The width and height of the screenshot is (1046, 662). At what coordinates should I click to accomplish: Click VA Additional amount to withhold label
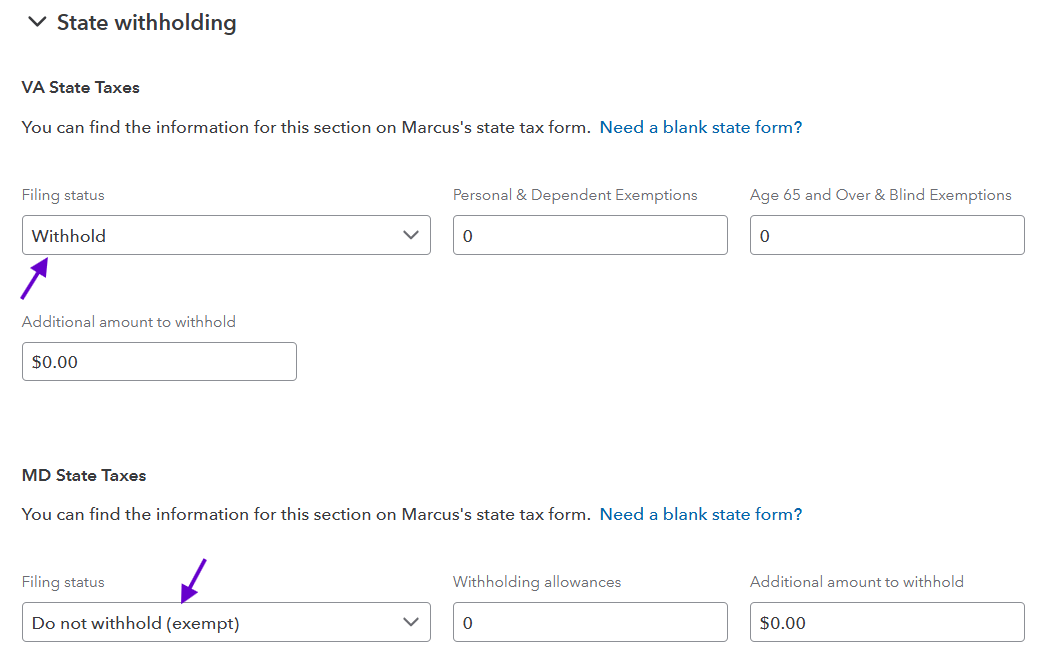pos(129,322)
